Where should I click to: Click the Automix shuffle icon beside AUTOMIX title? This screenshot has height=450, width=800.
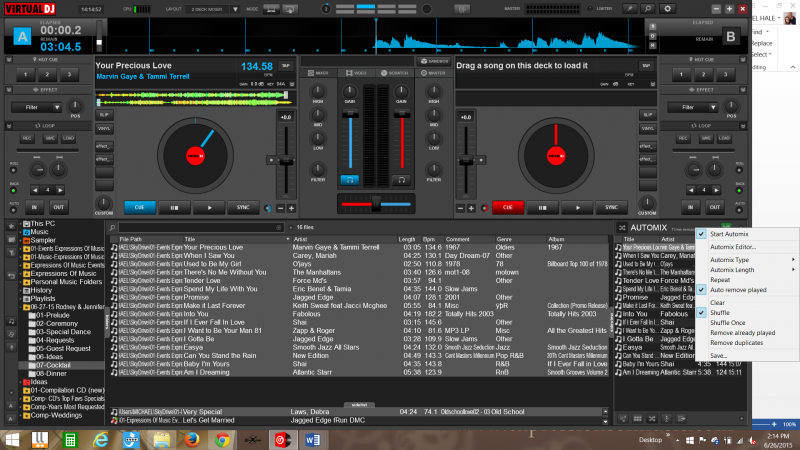pos(621,228)
